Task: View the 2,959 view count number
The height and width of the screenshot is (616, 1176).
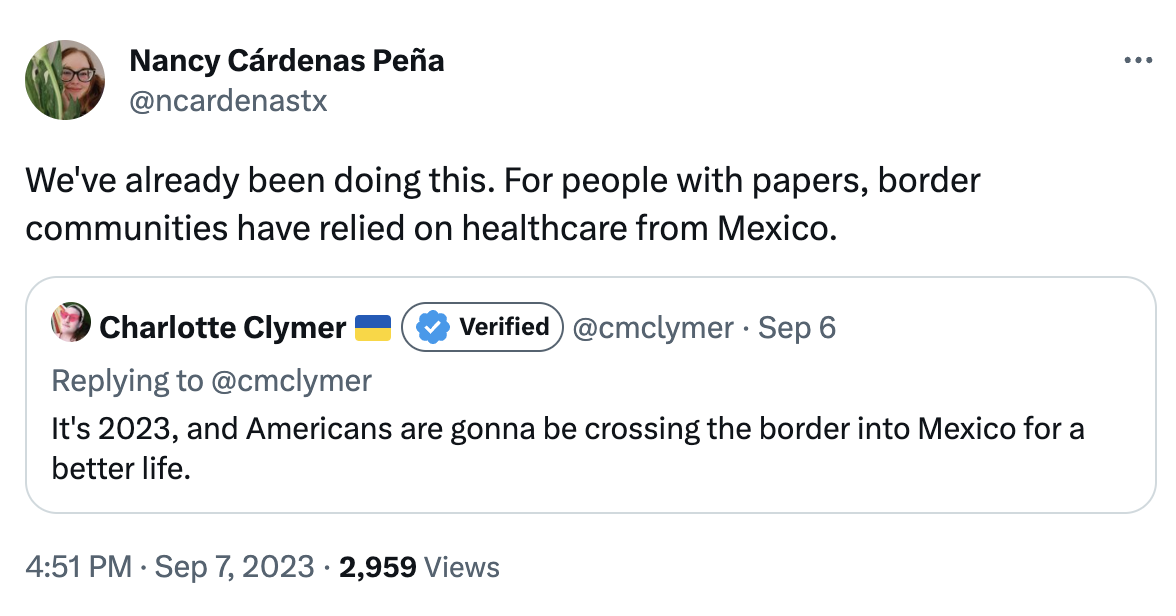Action: point(377,568)
